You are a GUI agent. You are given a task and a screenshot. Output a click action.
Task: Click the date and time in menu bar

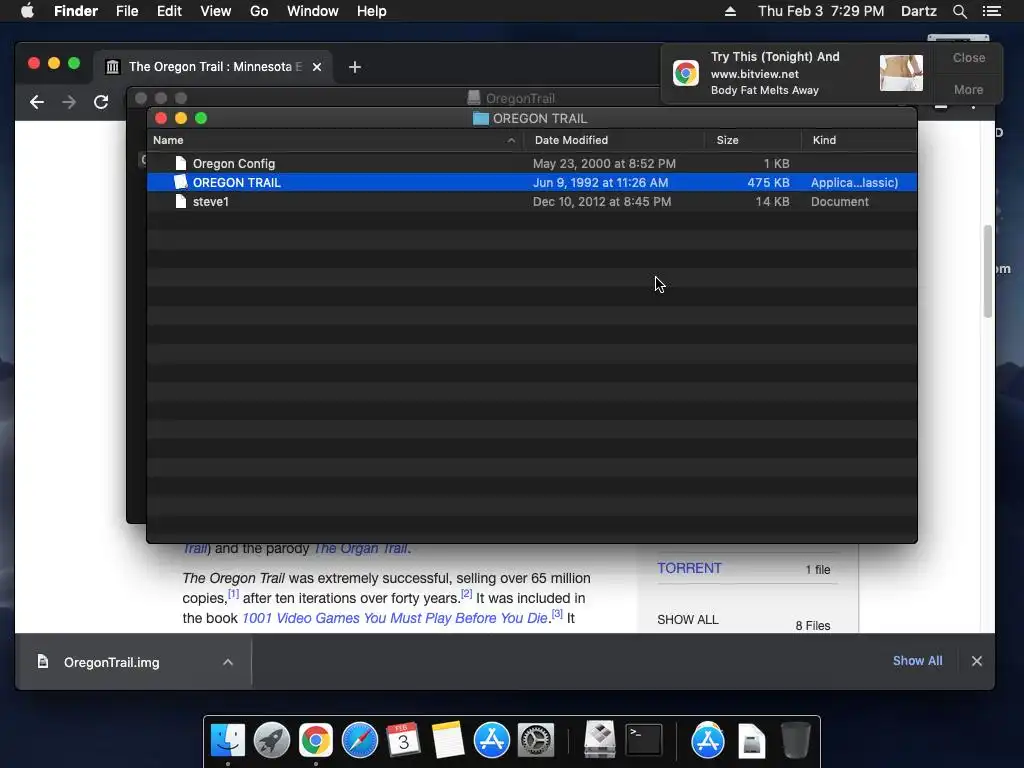pyautogui.click(x=821, y=11)
